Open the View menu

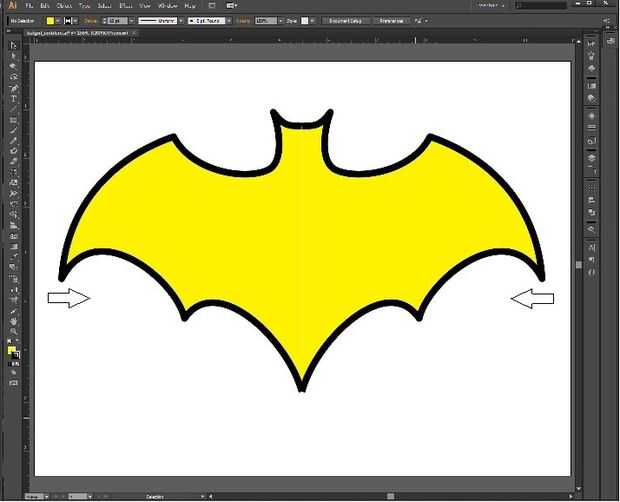[x=145, y=6]
